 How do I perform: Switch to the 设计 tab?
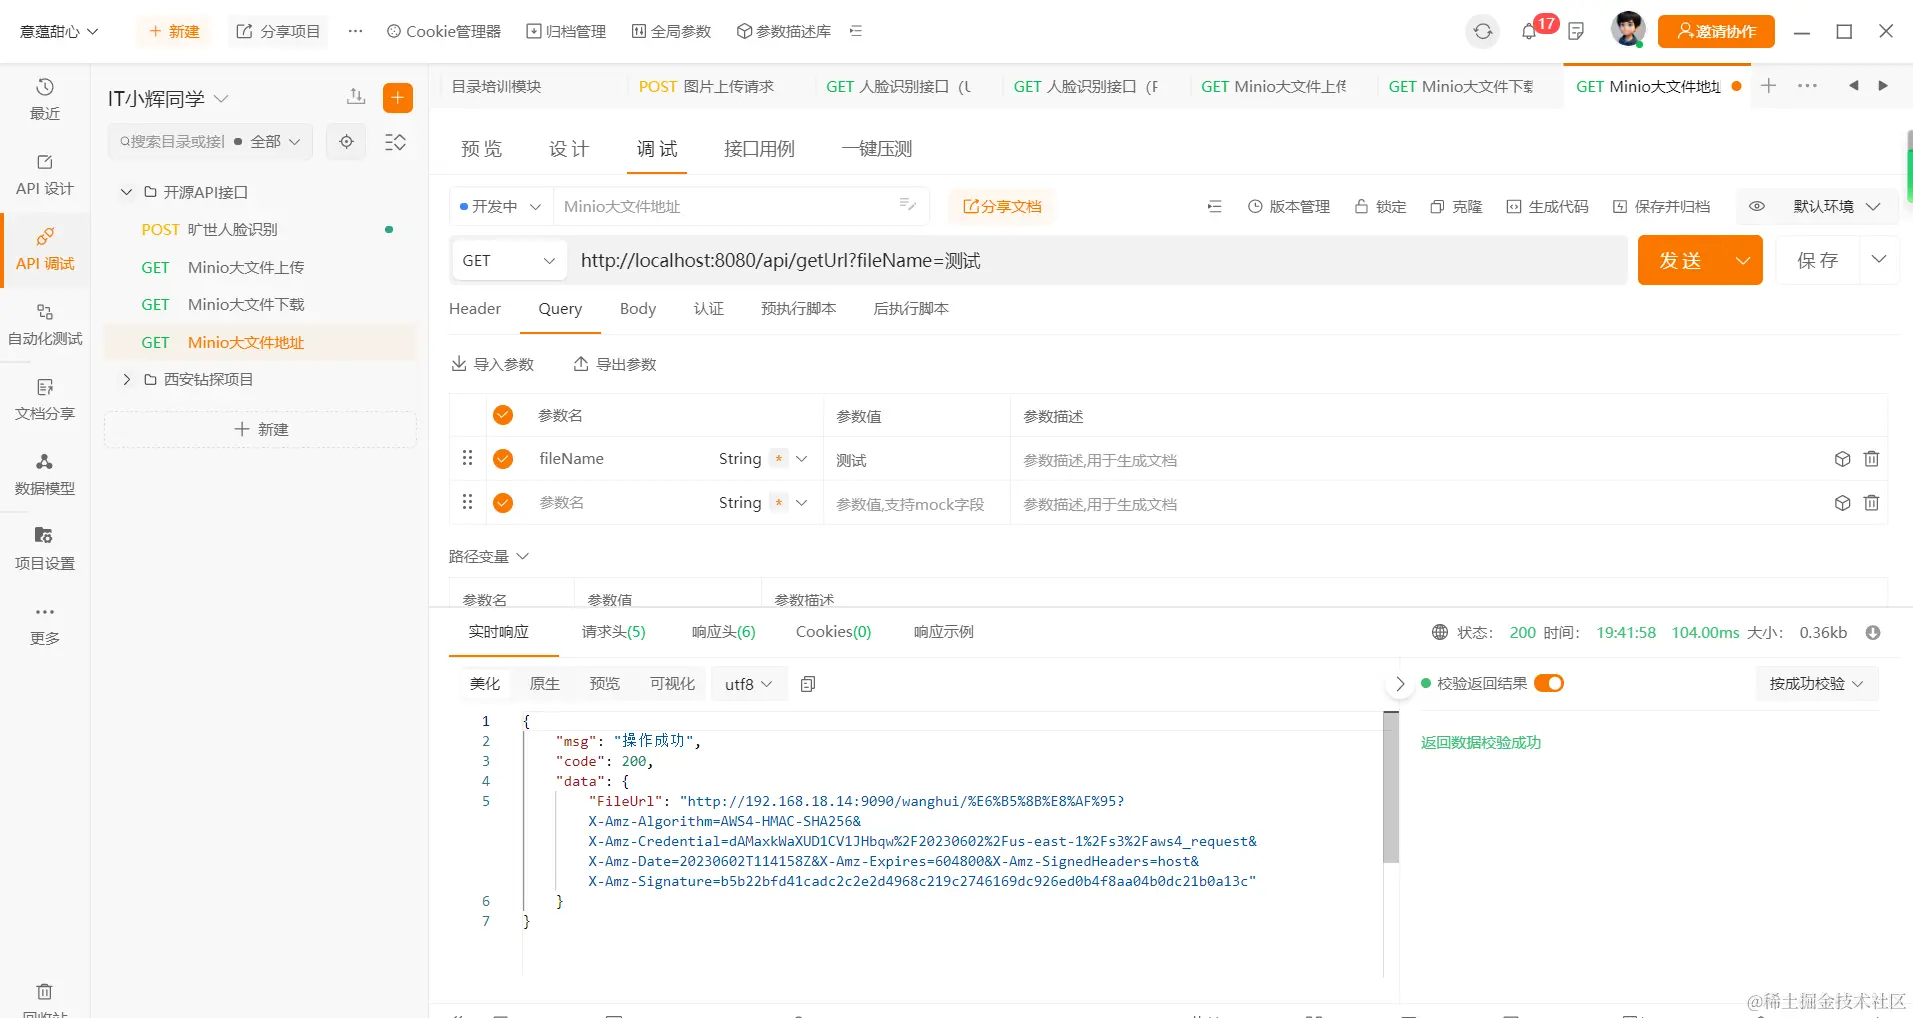click(569, 149)
